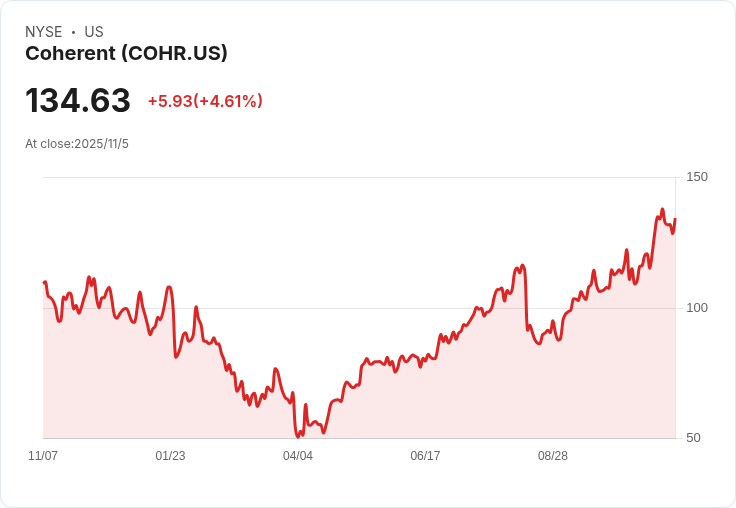
Task: Select the 134.63 current price
Action: 78,100
